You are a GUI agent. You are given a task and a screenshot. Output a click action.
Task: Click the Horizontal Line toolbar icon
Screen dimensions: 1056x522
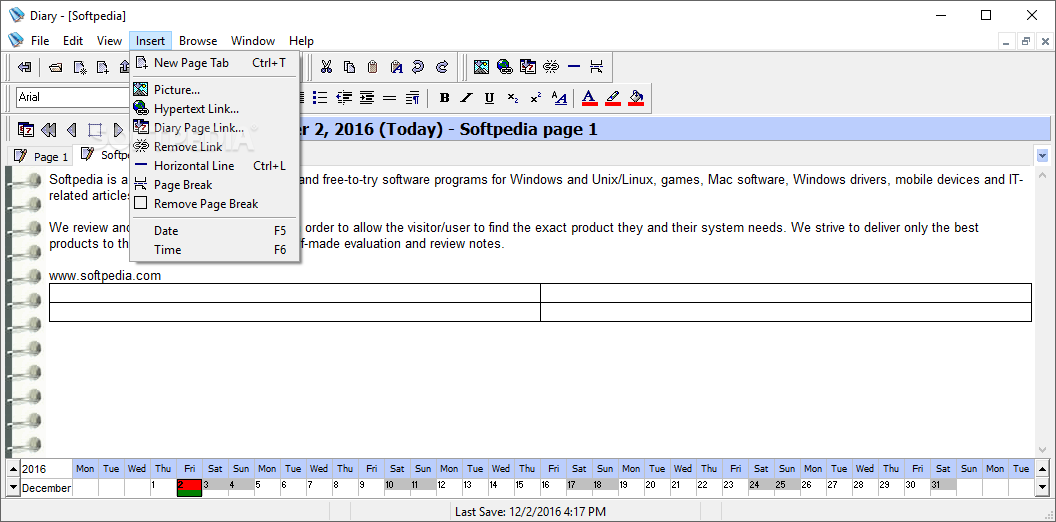point(574,67)
